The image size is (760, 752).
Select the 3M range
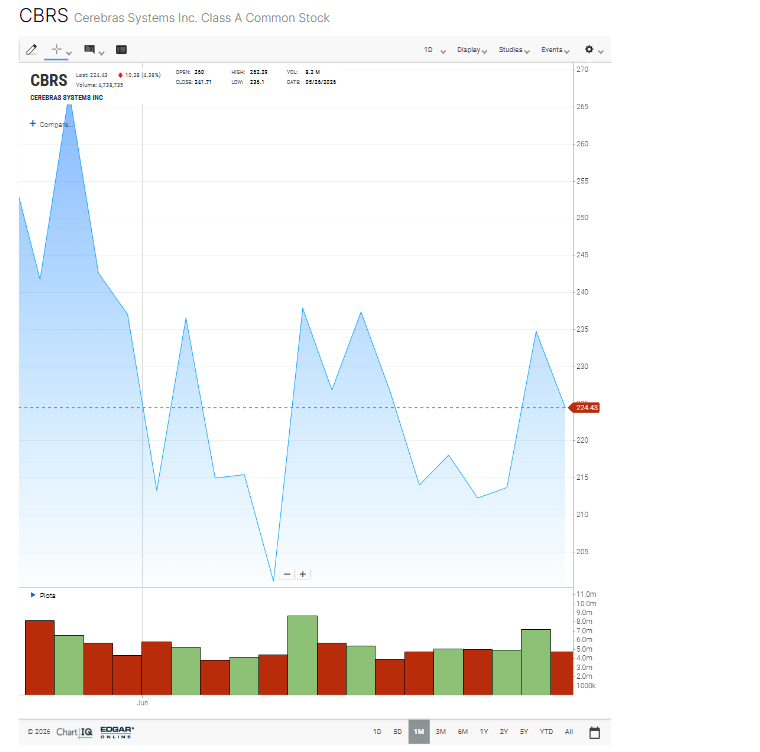[x=441, y=732]
